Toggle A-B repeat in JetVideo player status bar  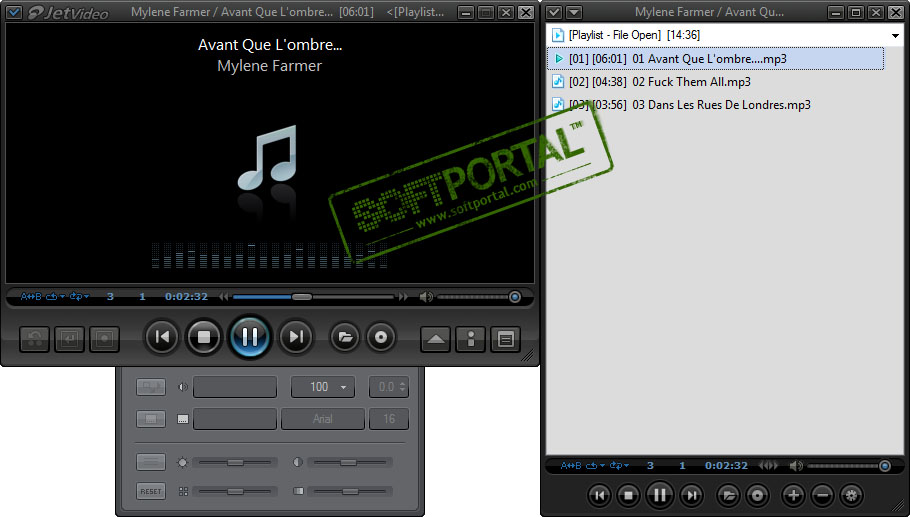point(31,297)
